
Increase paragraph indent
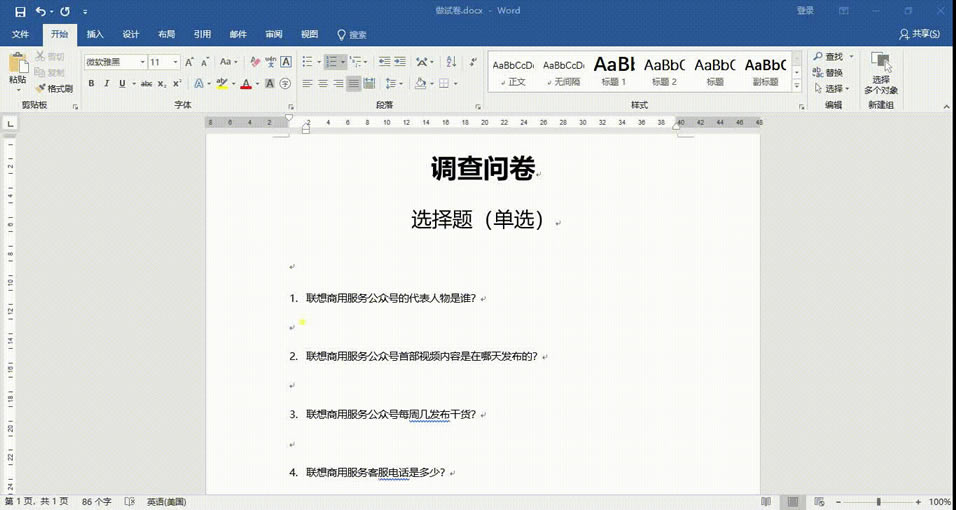pos(400,62)
